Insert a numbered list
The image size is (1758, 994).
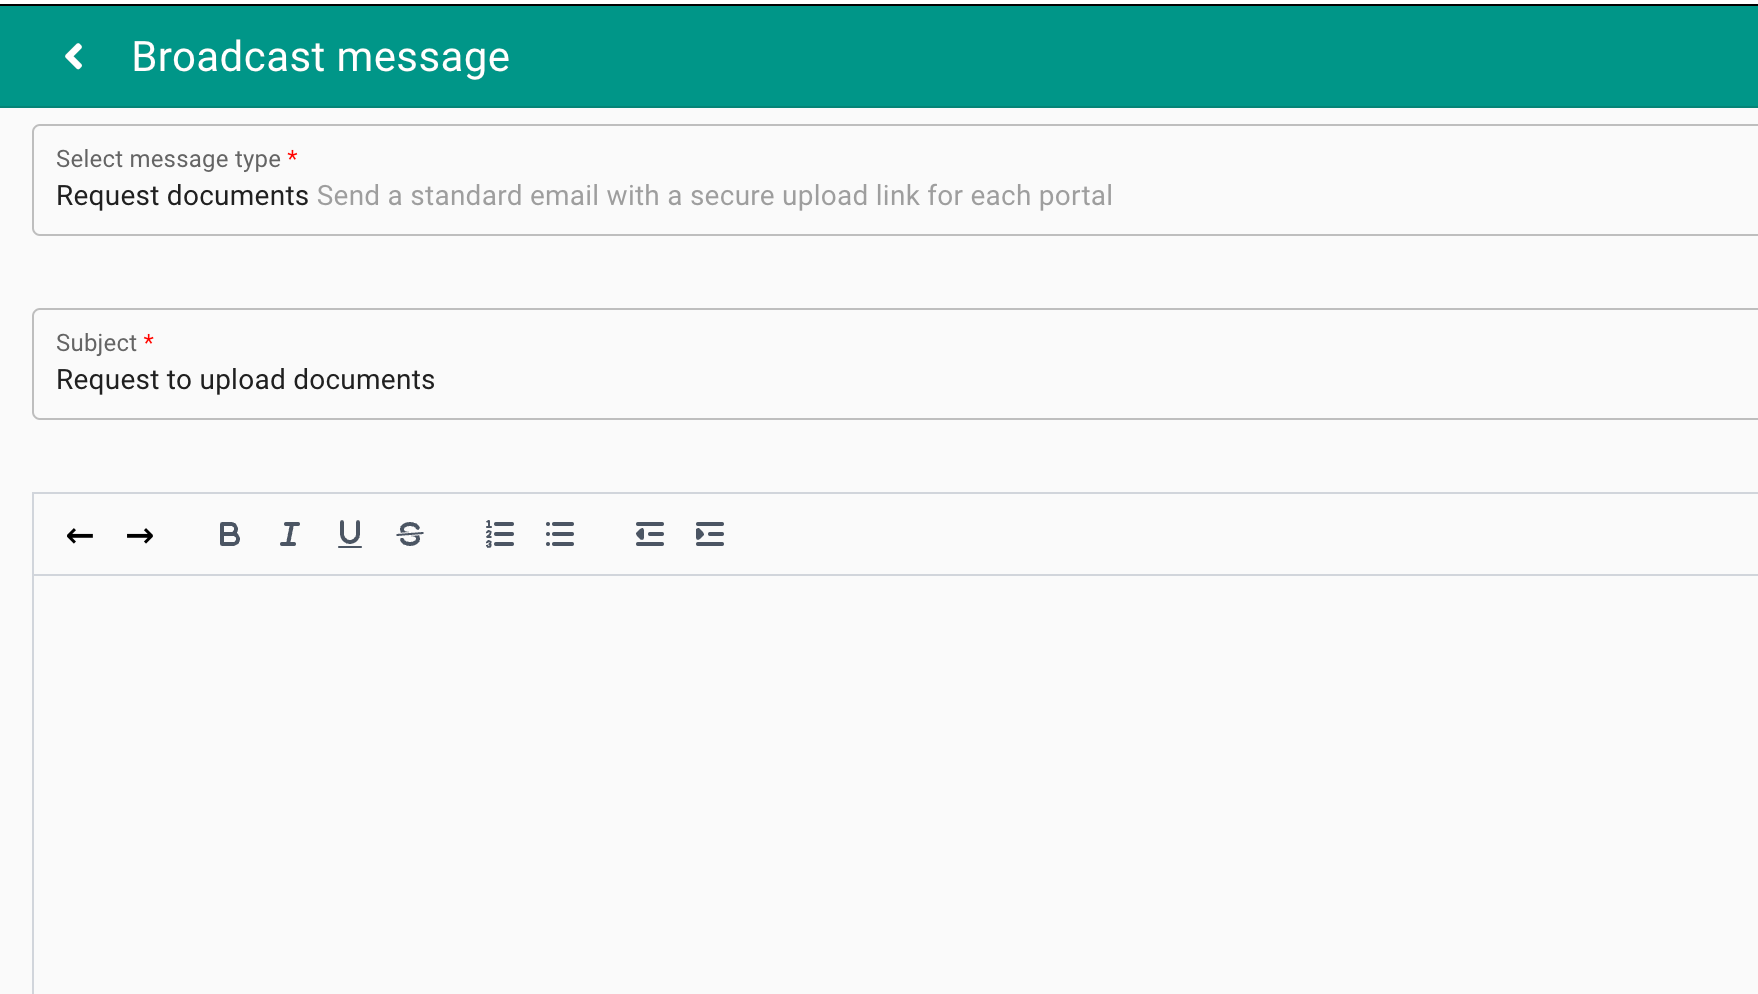500,535
